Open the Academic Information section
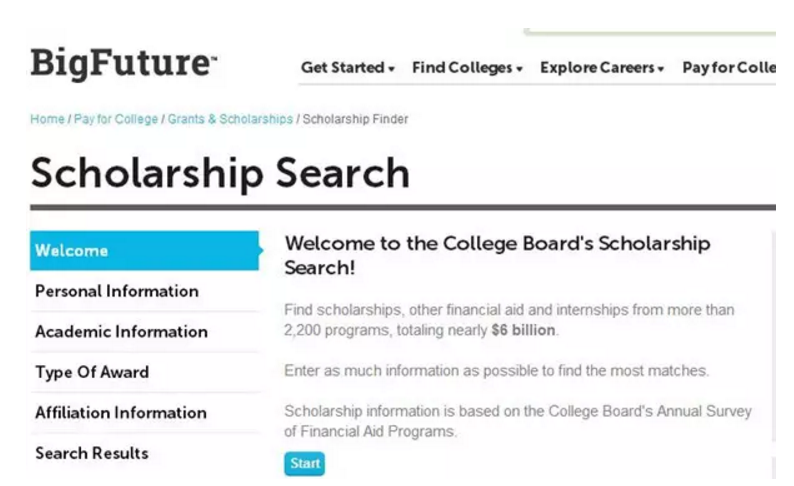This screenshot has height=486, width=794. pyautogui.click(x=121, y=332)
